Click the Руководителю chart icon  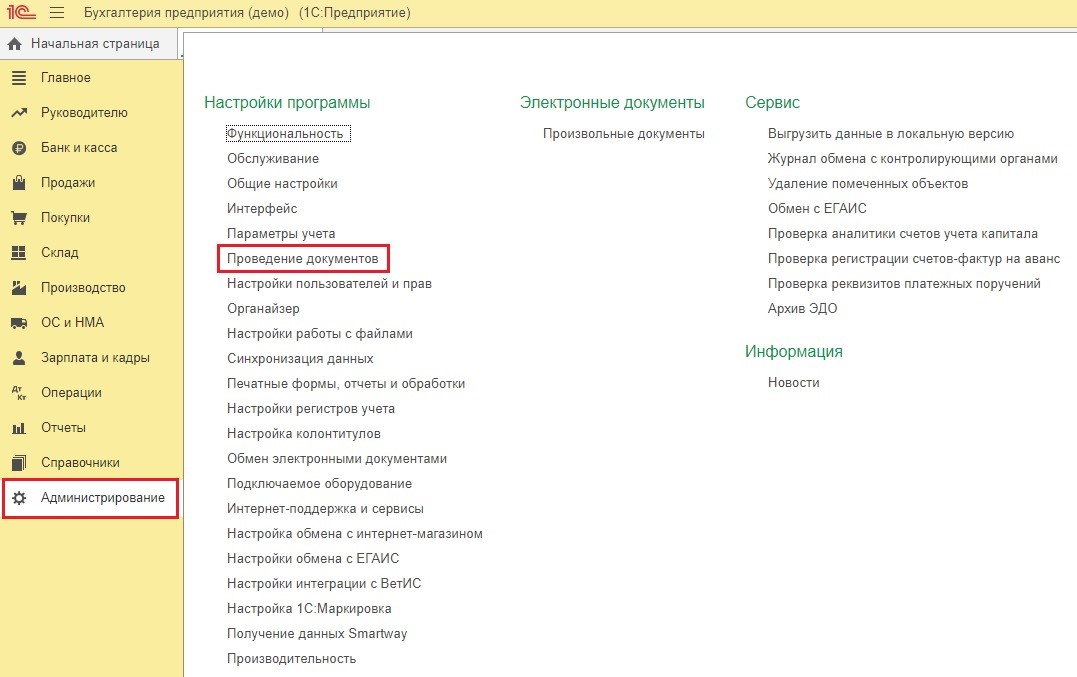point(18,113)
